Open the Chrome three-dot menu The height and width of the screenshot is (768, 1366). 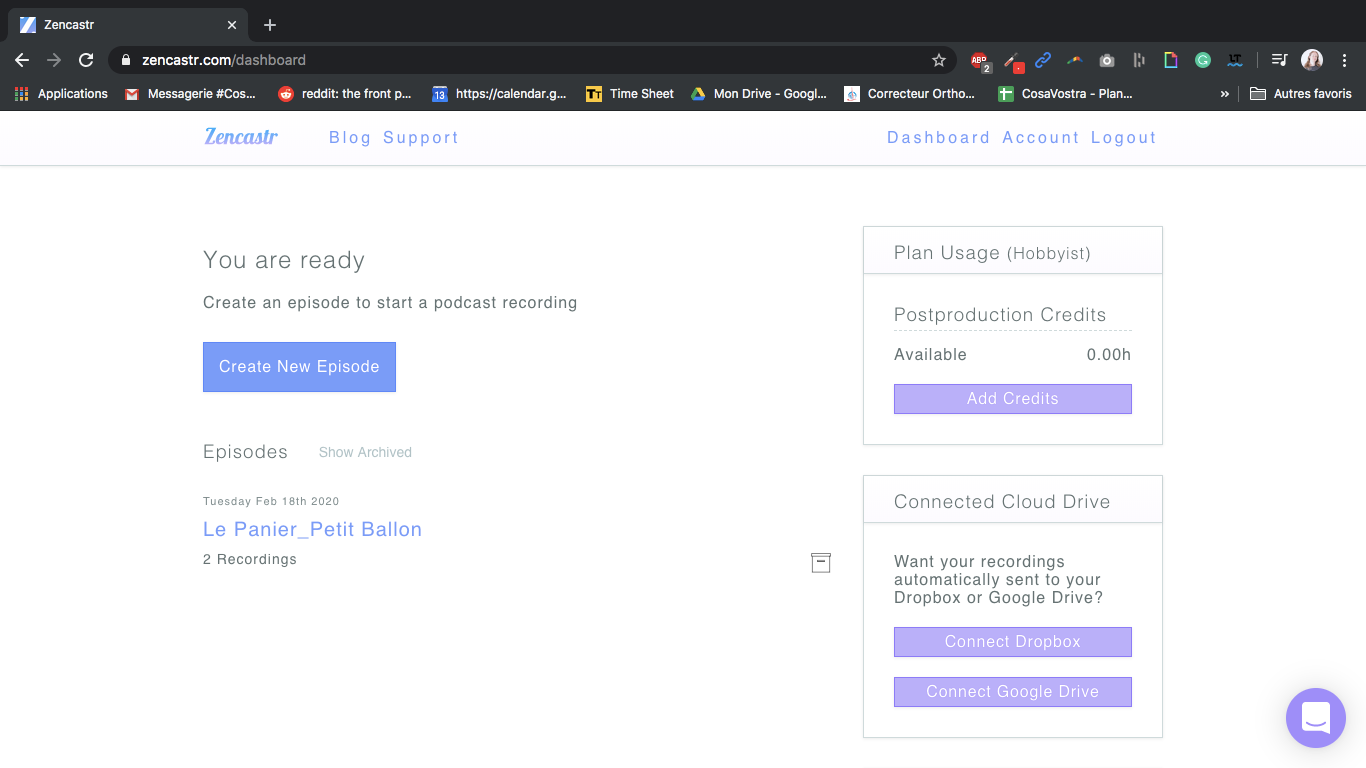[1345, 60]
